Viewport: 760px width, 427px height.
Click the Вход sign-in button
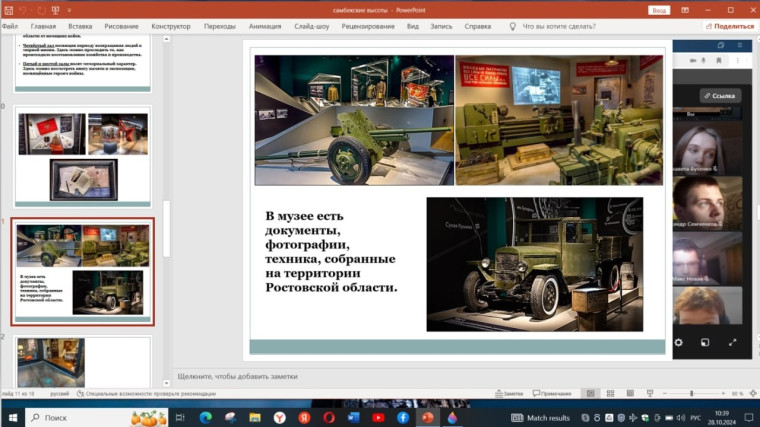coord(659,10)
